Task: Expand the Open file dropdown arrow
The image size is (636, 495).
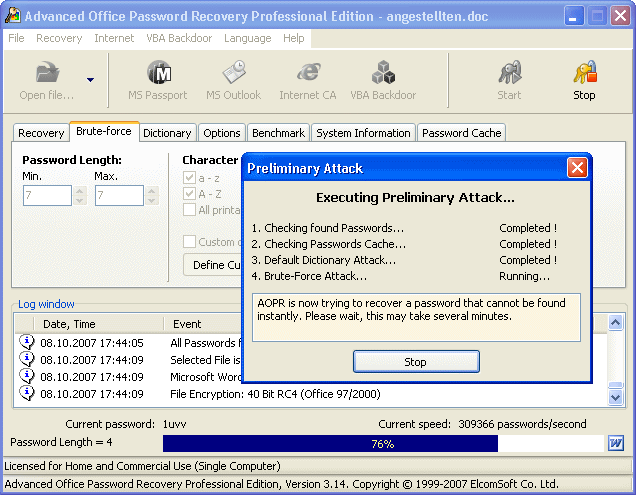Action: pyautogui.click(x=90, y=80)
